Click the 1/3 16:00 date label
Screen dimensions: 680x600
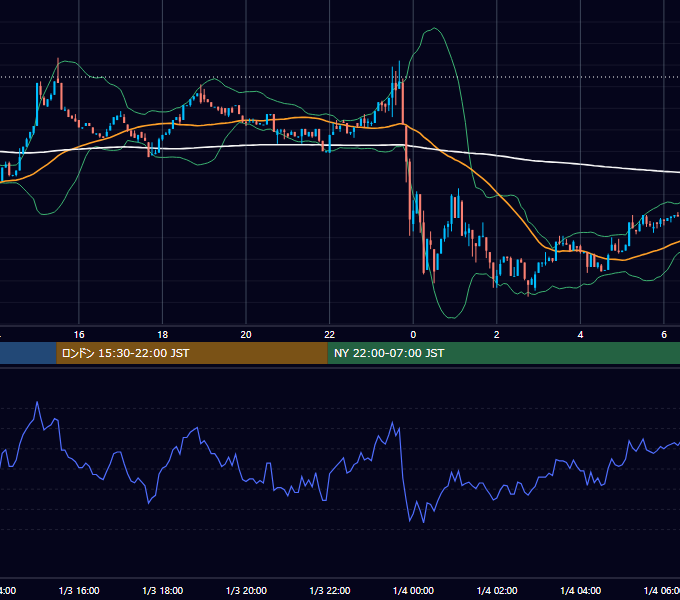pos(79,590)
